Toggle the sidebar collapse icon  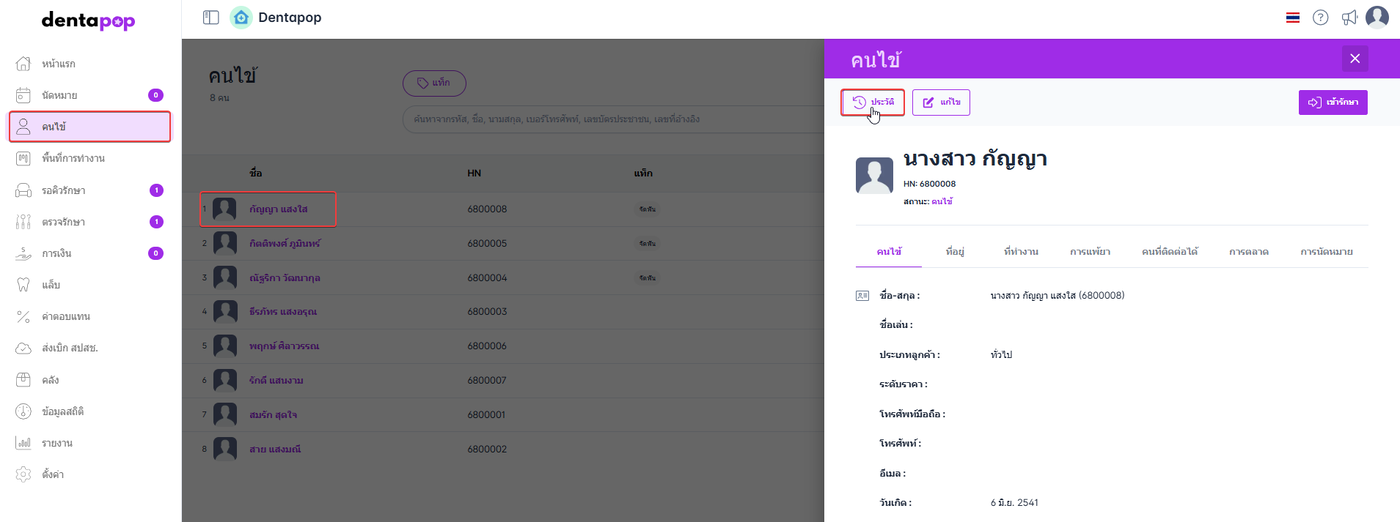[211, 17]
